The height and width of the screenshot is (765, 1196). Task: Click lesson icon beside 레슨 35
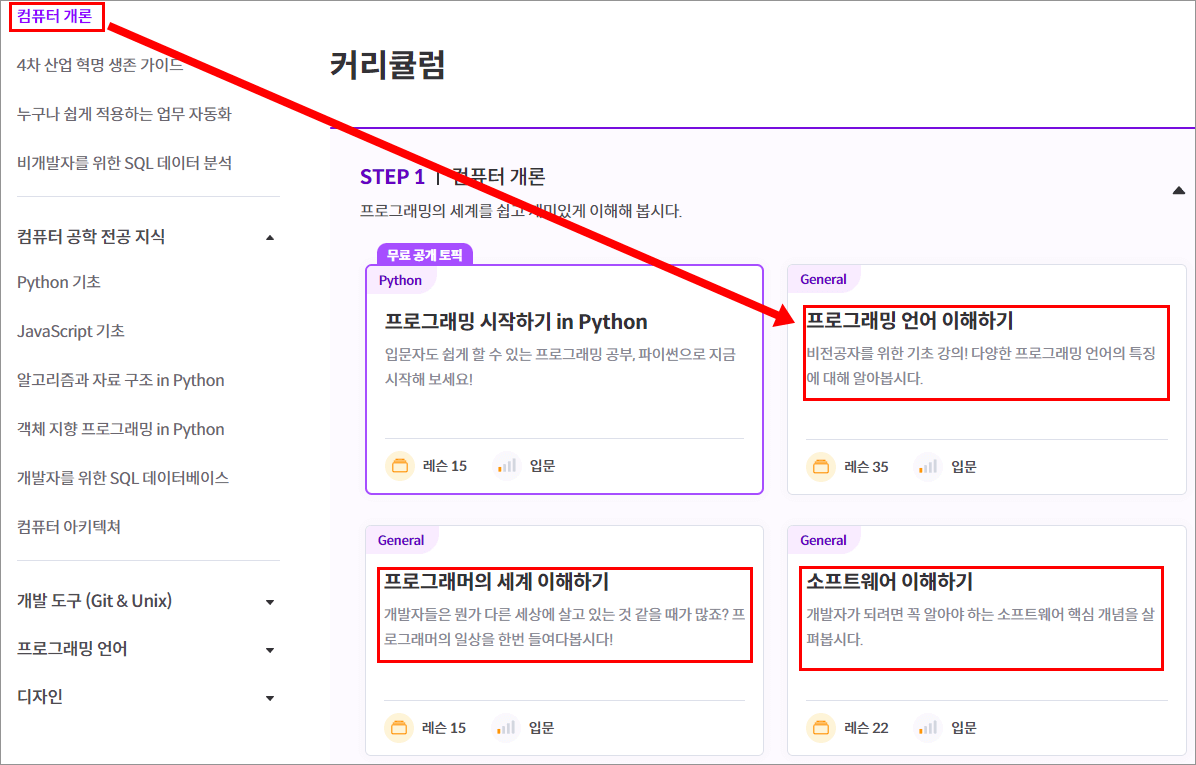coord(821,467)
